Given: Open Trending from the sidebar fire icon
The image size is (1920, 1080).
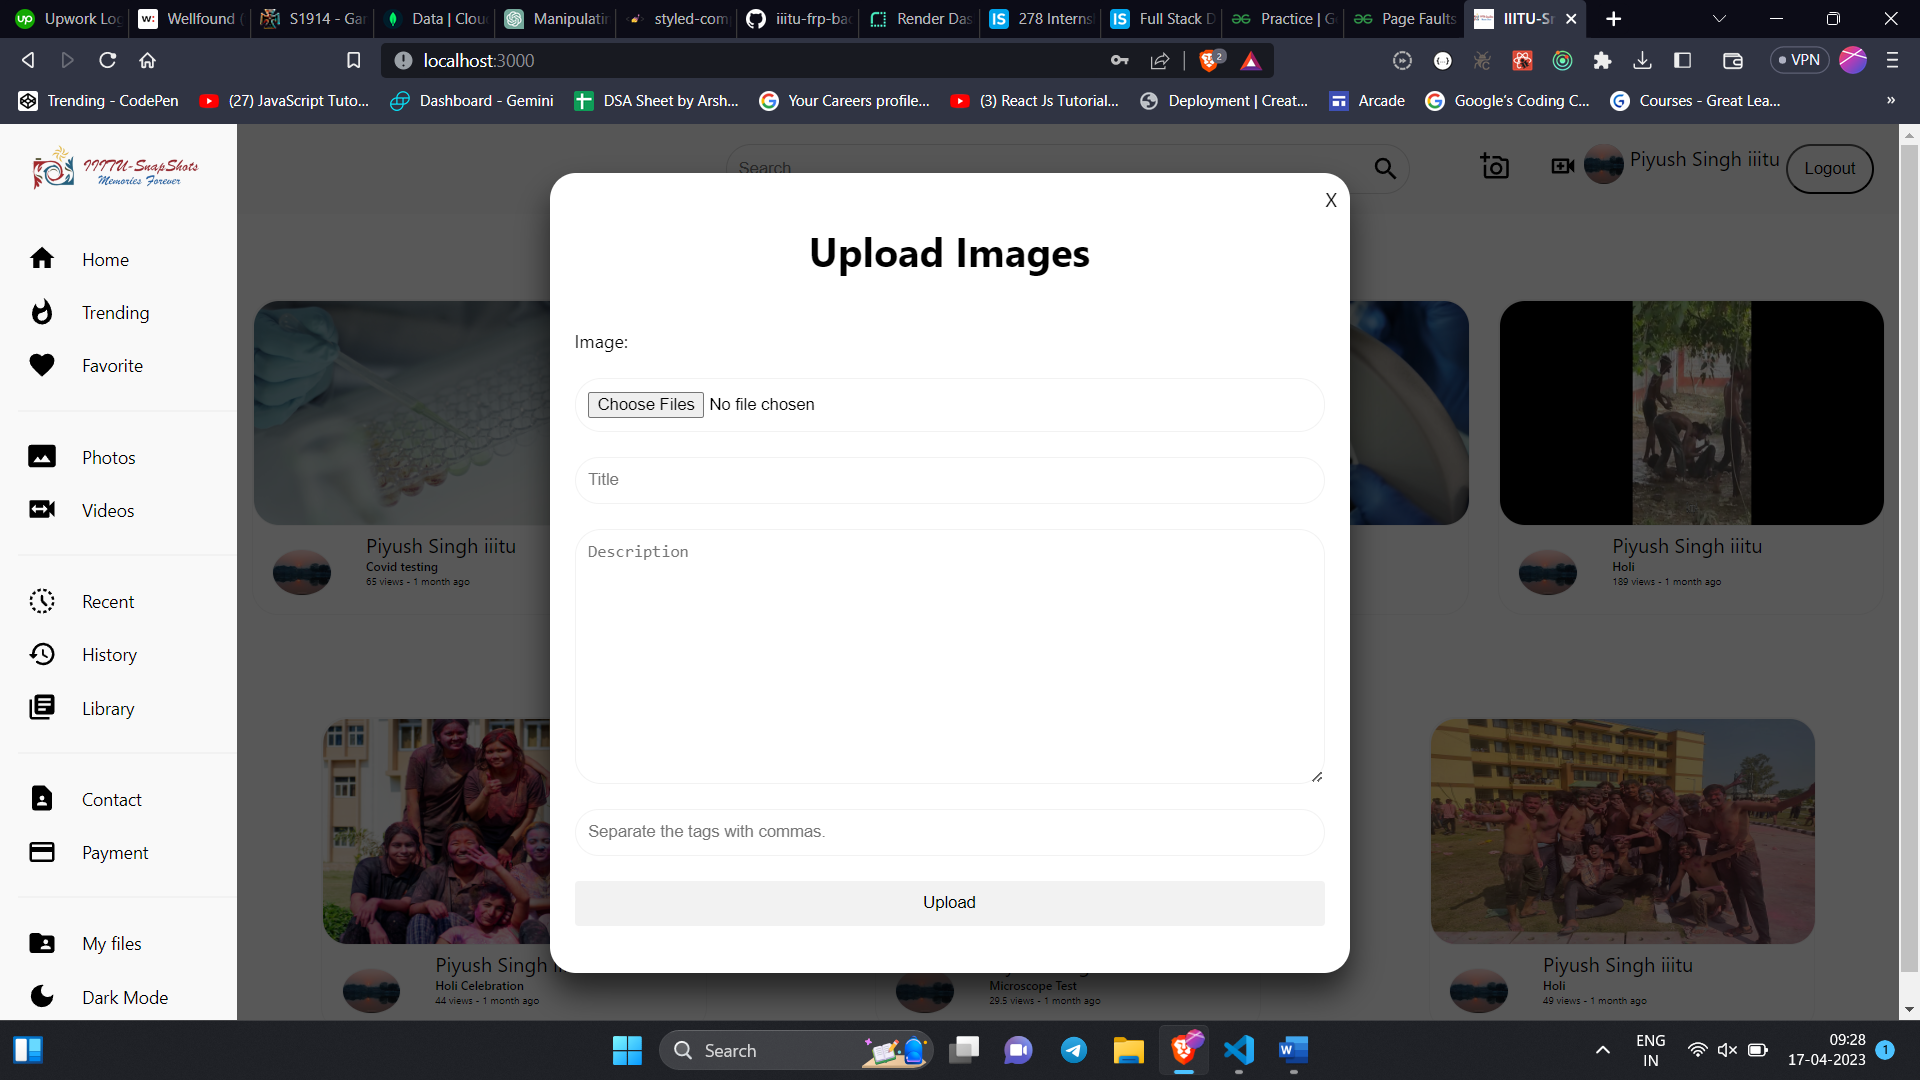Looking at the screenshot, I should click(42, 313).
